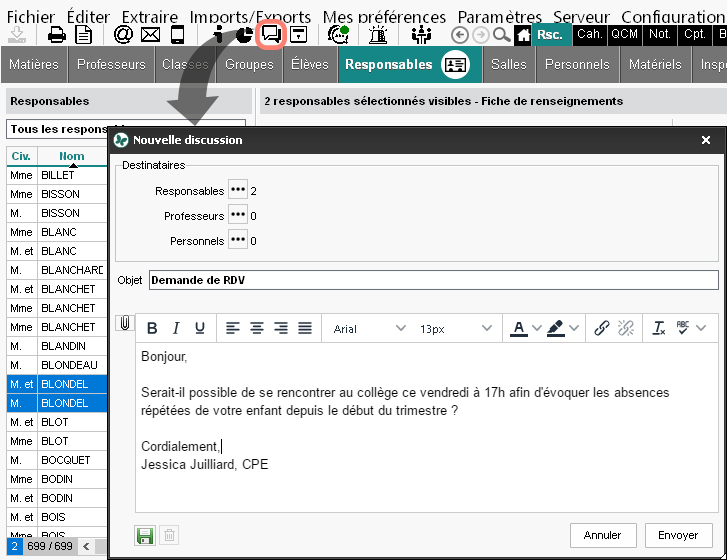Clear formatting with Tx icon

(659, 328)
